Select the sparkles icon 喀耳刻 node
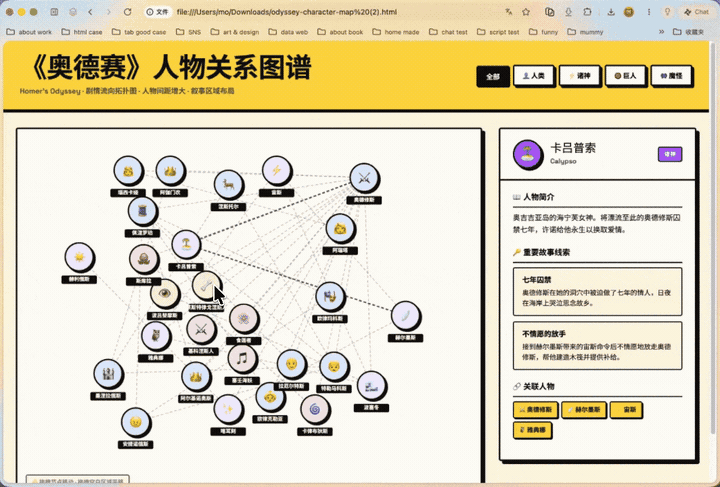720x487 pixels. click(x=228, y=409)
